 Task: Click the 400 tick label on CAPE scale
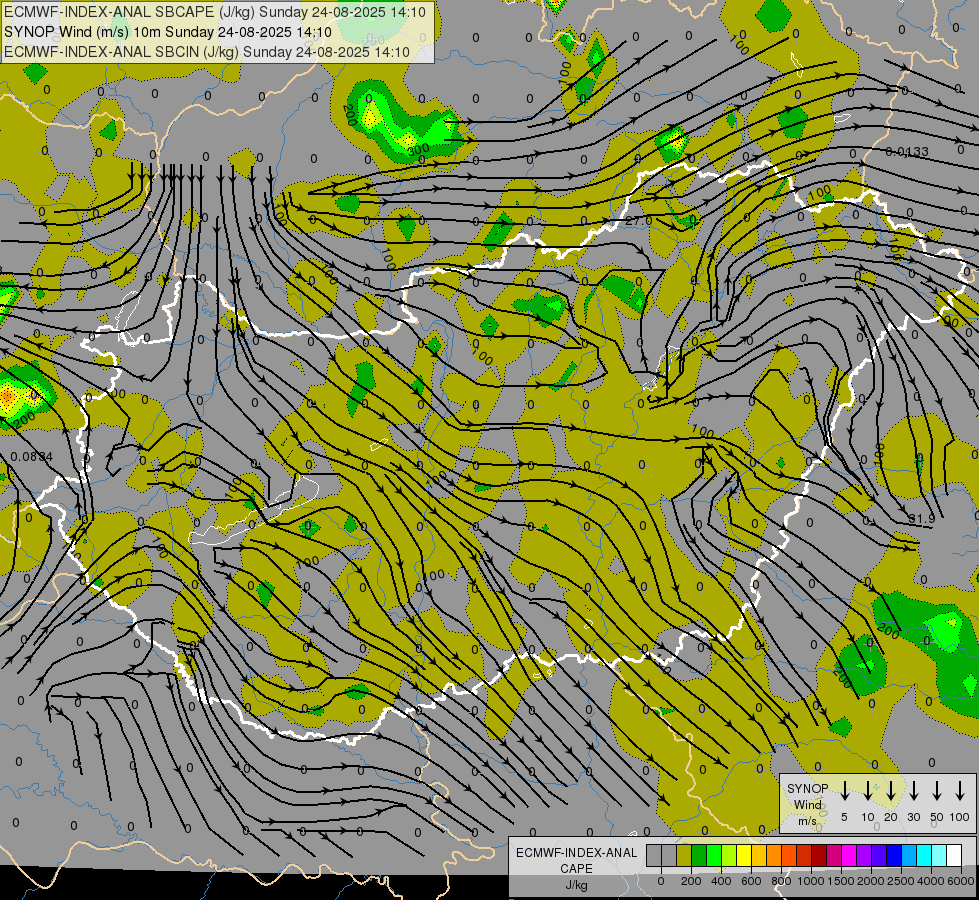point(721,881)
